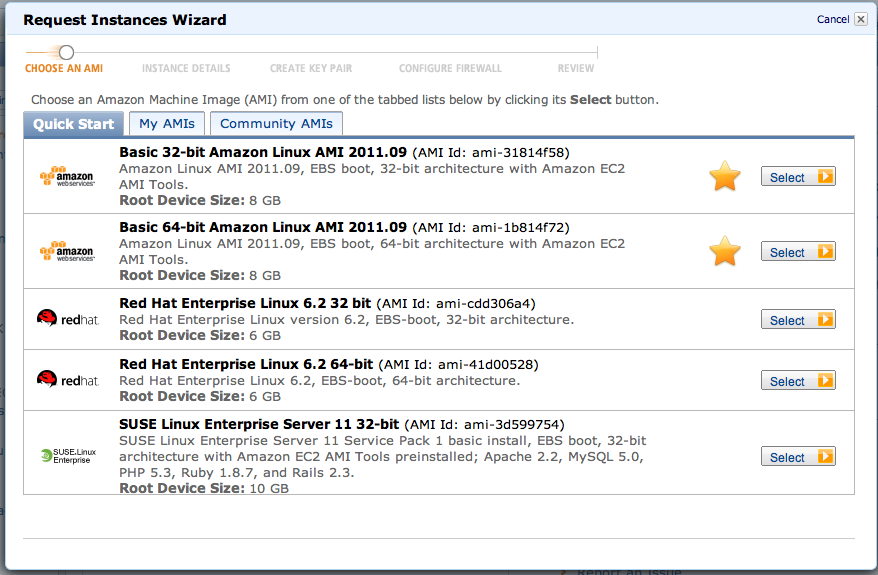
Task: Click the AMI Id ami-cdd306a4 text
Action: (x=456, y=304)
